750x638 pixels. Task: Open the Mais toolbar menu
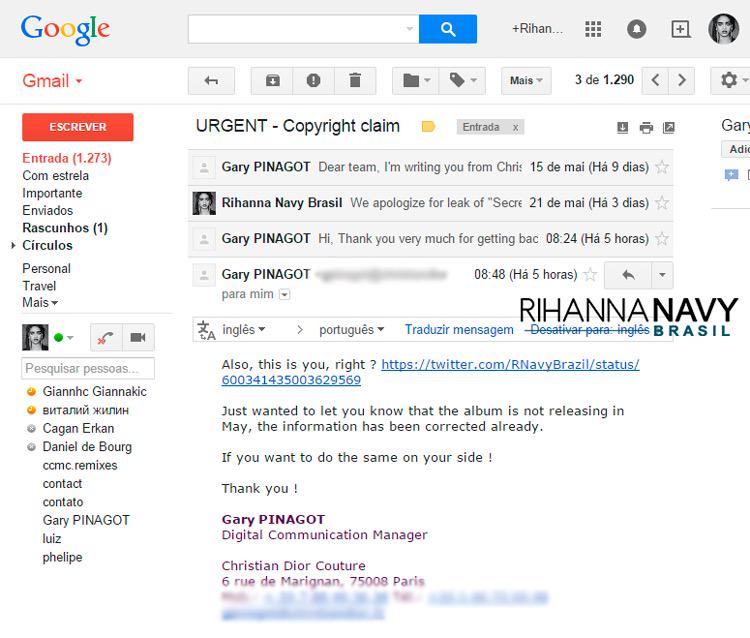click(526, 80)
